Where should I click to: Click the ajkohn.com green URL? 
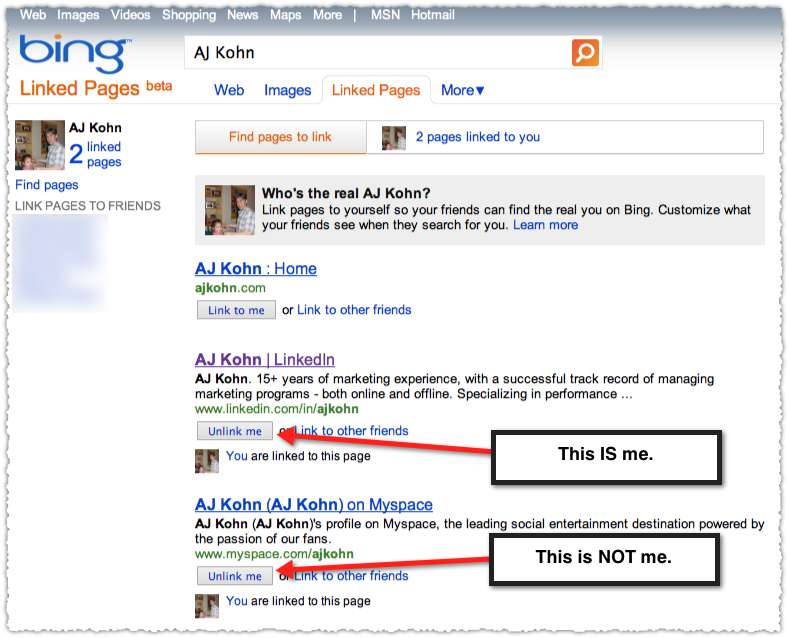(230, 288)
